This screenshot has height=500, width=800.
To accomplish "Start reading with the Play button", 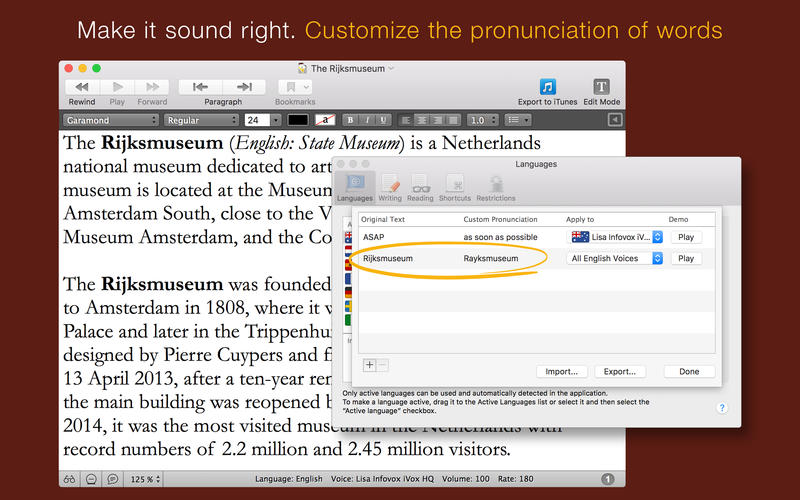I will point(117,87).
